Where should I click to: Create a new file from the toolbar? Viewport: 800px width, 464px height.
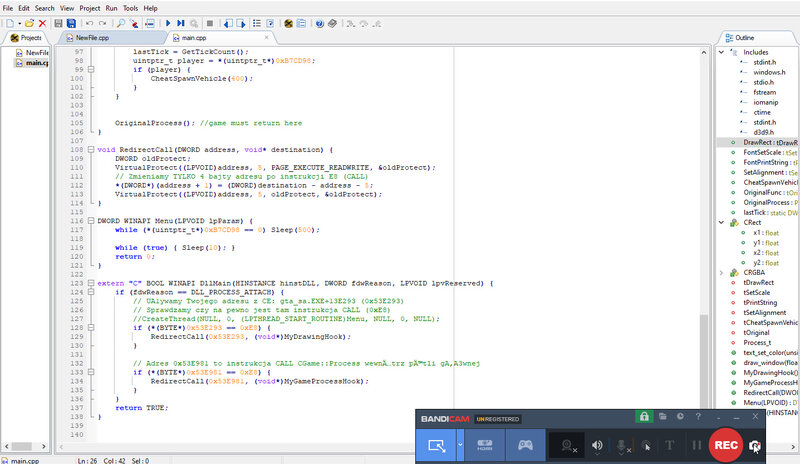tap(10, 23)
